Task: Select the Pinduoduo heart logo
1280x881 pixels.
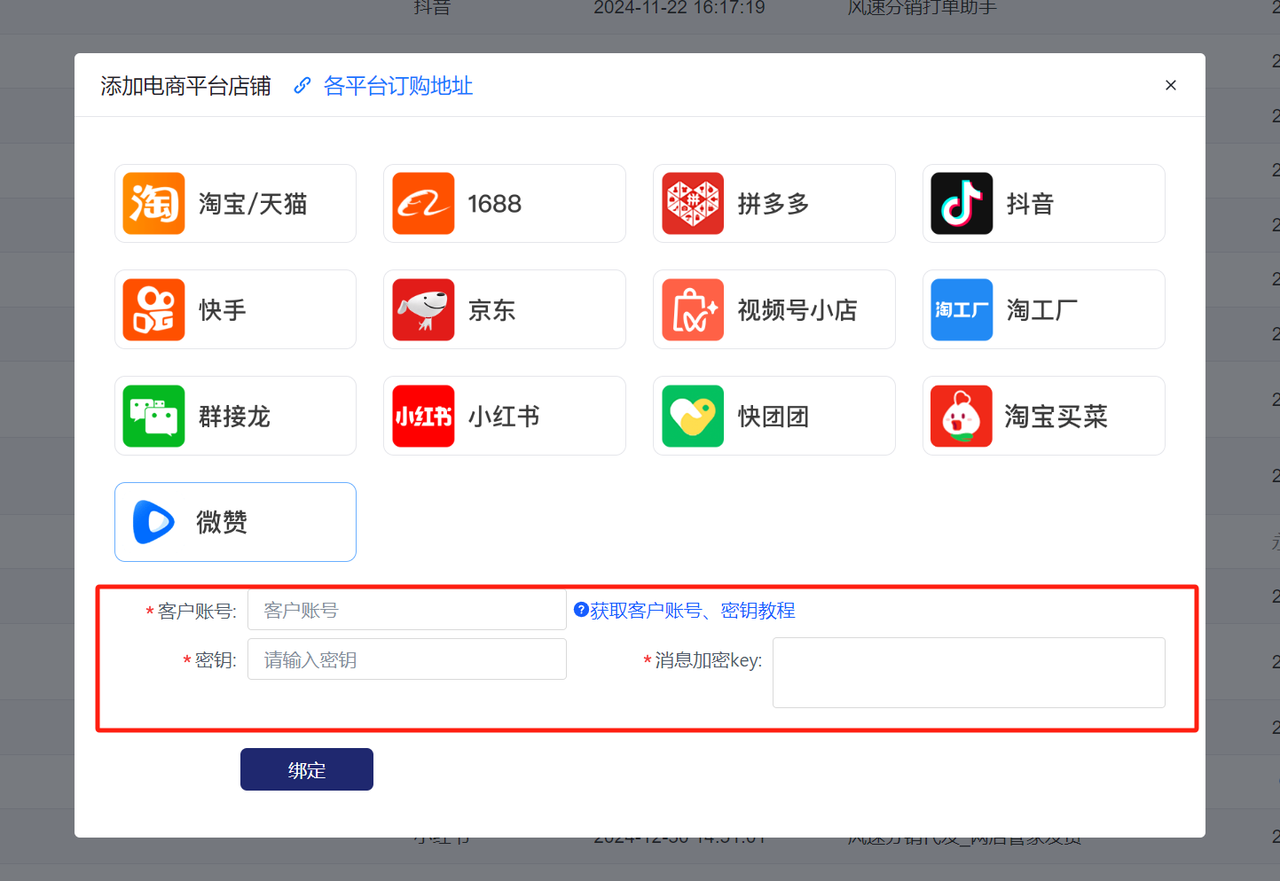Action: (x=693, y=204)
